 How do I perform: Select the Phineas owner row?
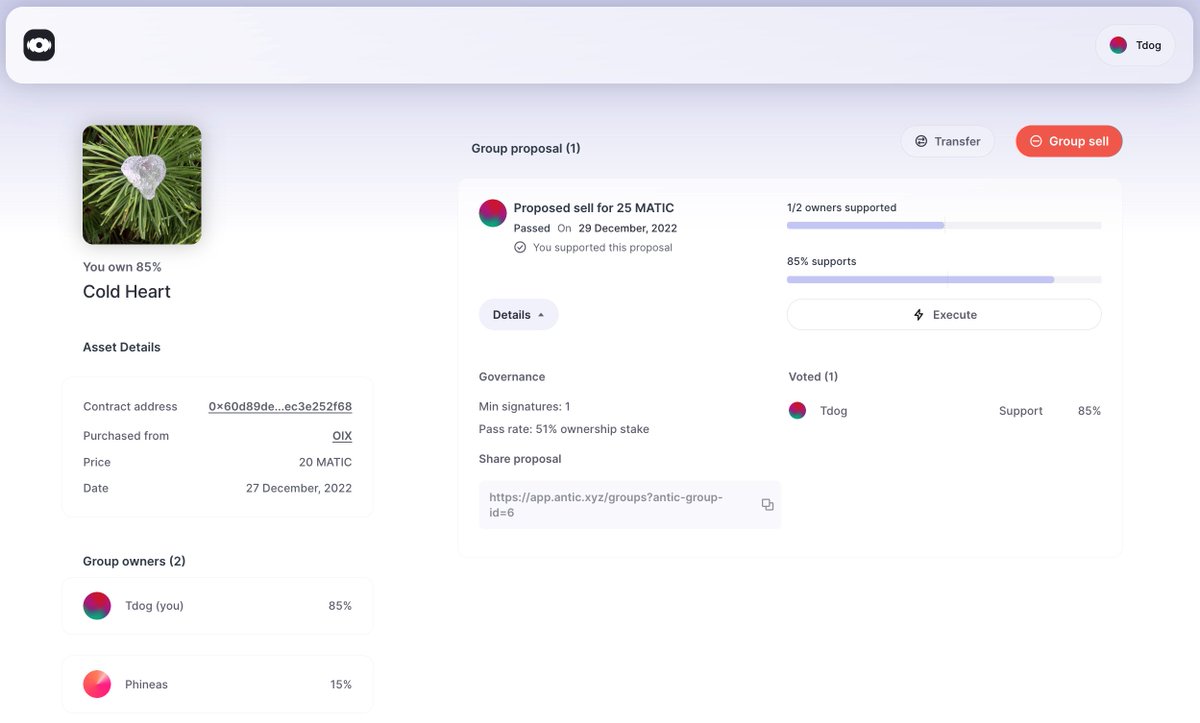[217, 684]
